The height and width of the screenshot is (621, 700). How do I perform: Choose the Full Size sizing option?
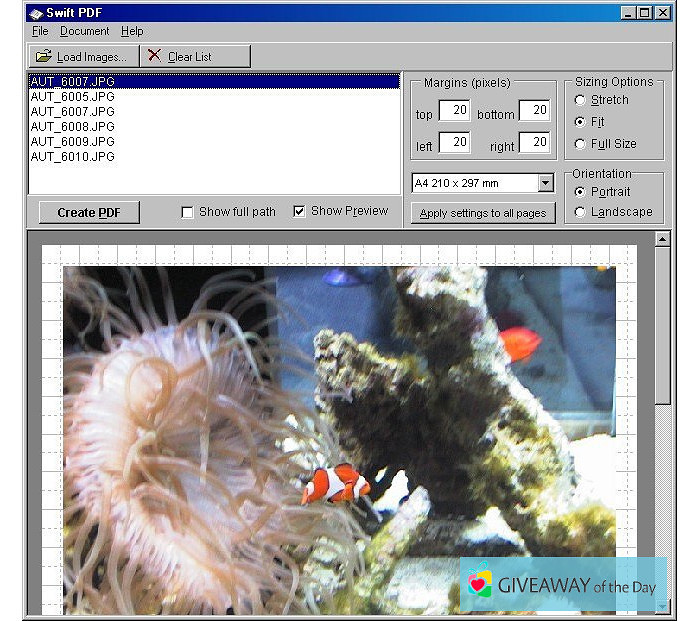[x=580, y=144]
